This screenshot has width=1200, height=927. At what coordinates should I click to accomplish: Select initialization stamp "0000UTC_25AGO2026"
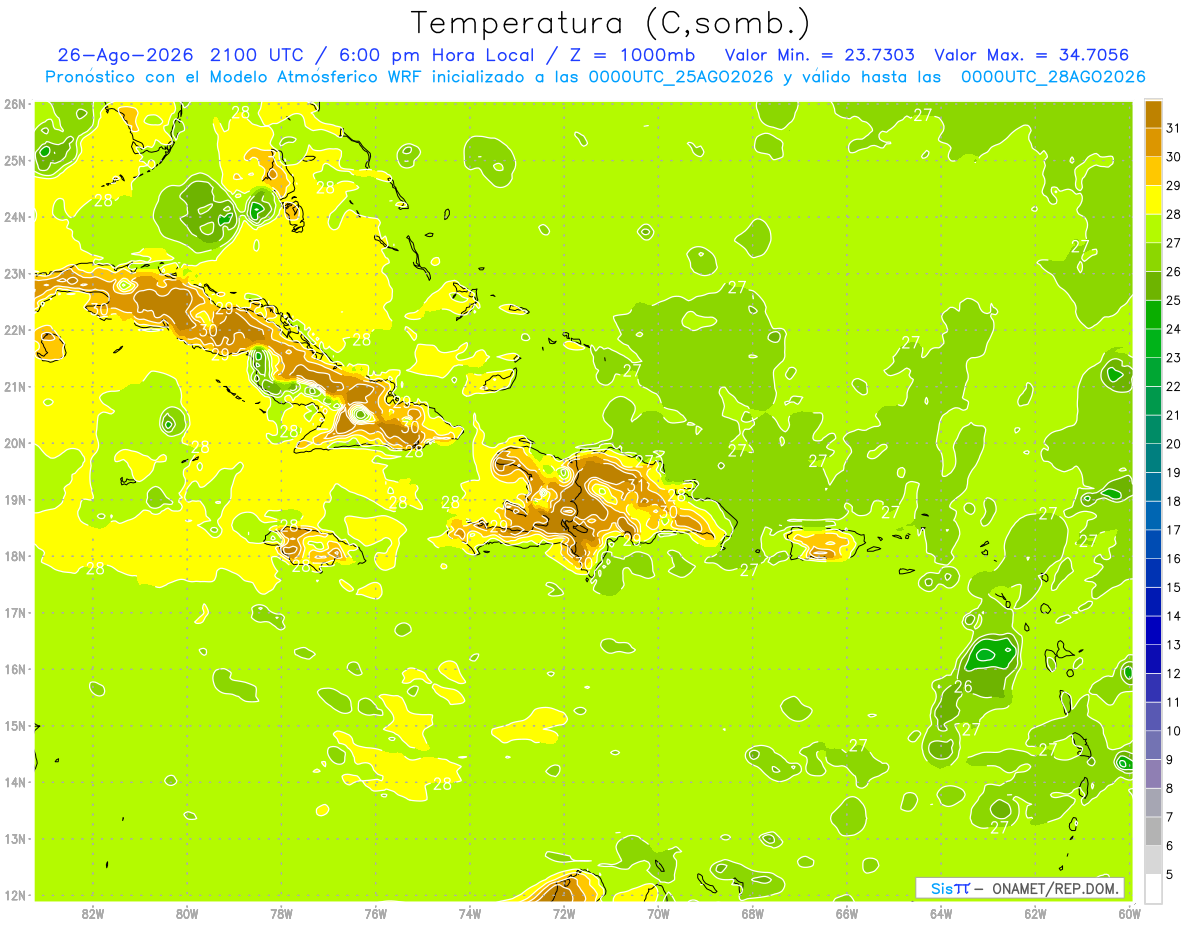680,77
